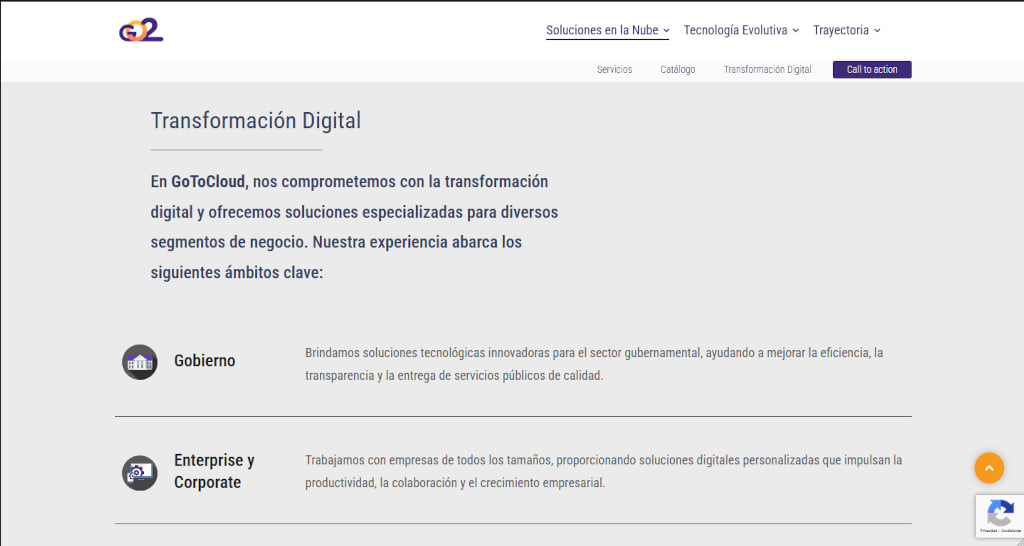Expand the Soluciones en la Nube chevron
Viewport: 1024px width, 546px height.
(x=666, y=31)
